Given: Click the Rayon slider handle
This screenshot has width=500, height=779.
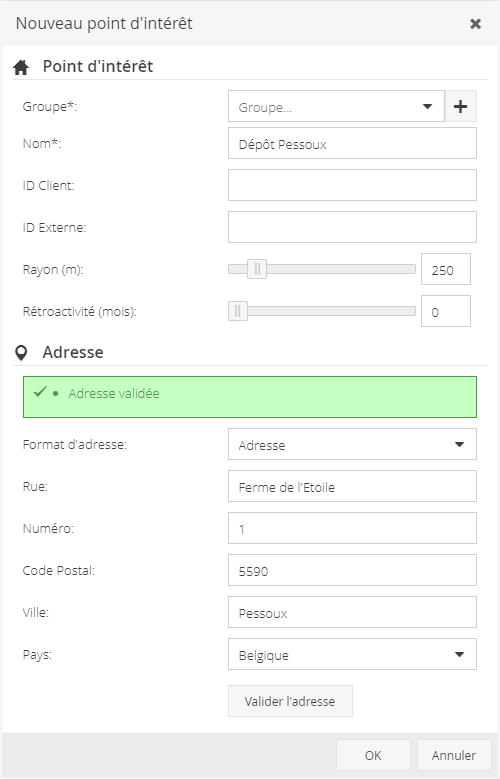Looking at the screenshot, I should pyautogui.click(x=257, y=269).
